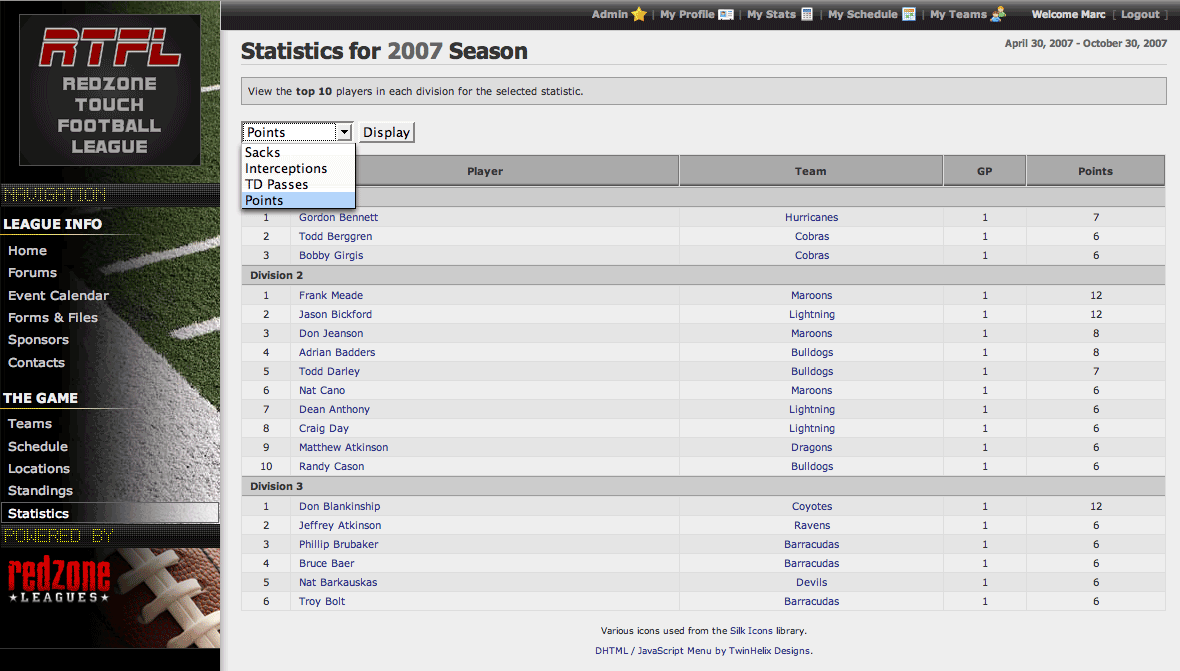Select the Points dropdown option

click(264, 200)
